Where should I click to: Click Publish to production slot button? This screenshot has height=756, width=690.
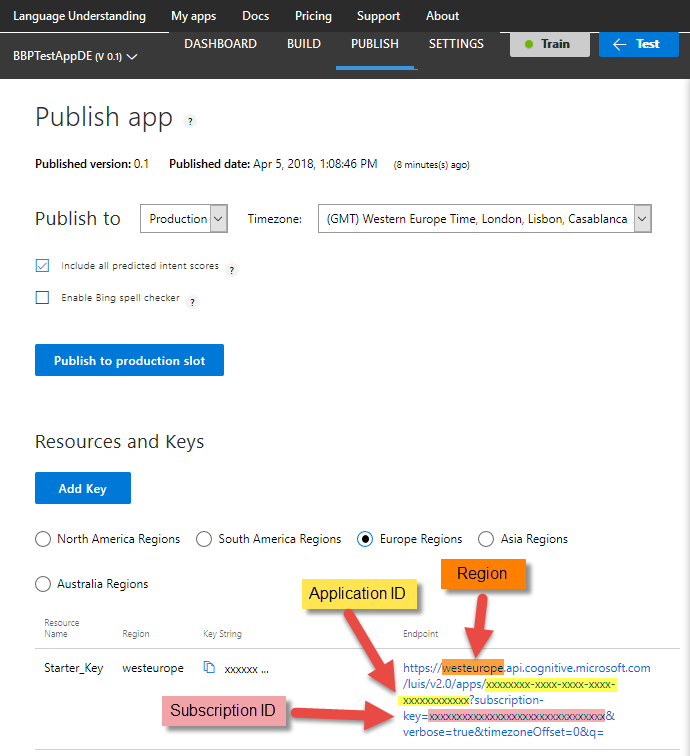pyautogui.click(x=129, y=361)
